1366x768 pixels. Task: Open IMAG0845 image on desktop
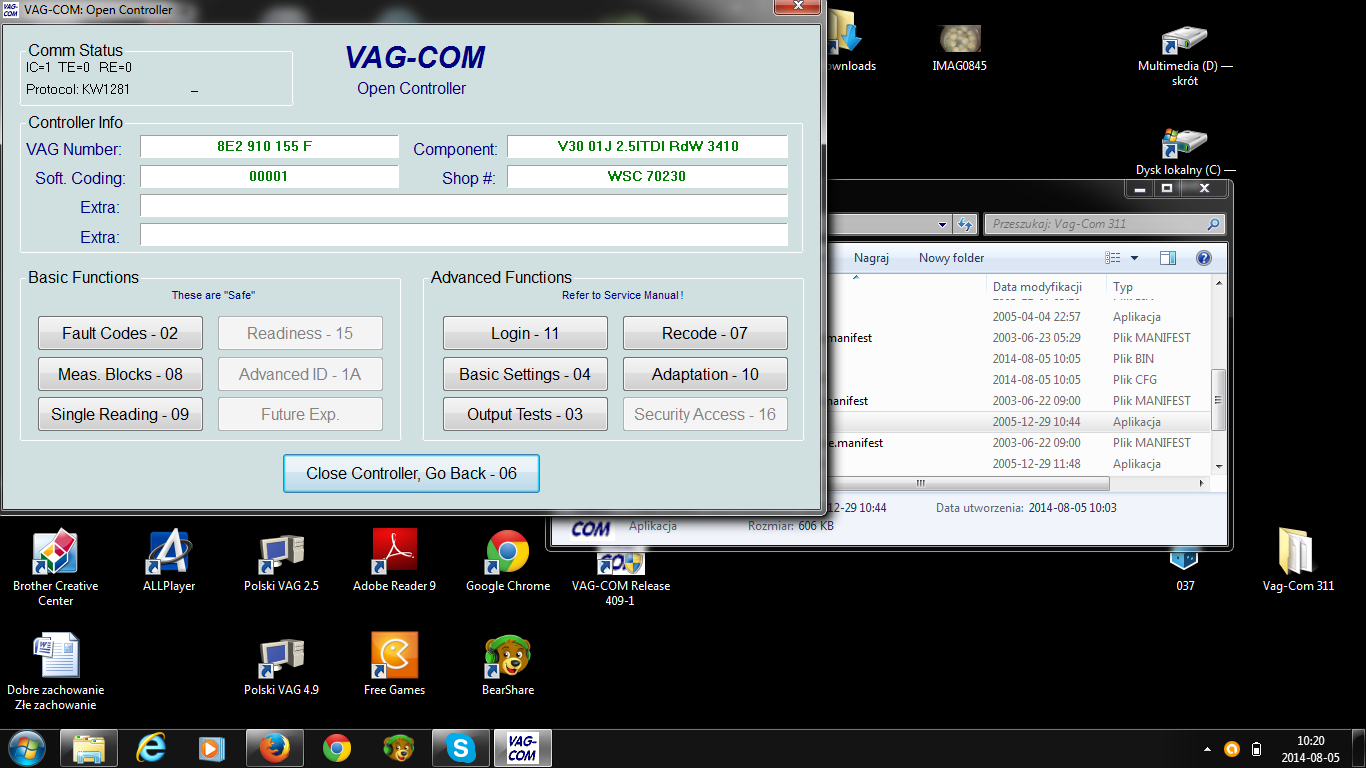tap(960, 47)
